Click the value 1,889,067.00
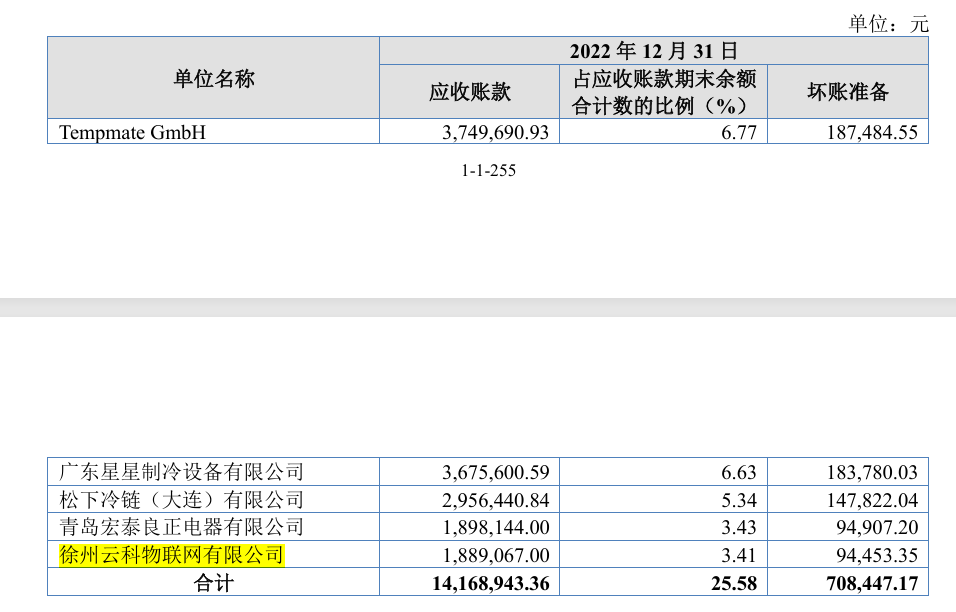The width and height of the screenshot is (956, 612). (496, 555)
